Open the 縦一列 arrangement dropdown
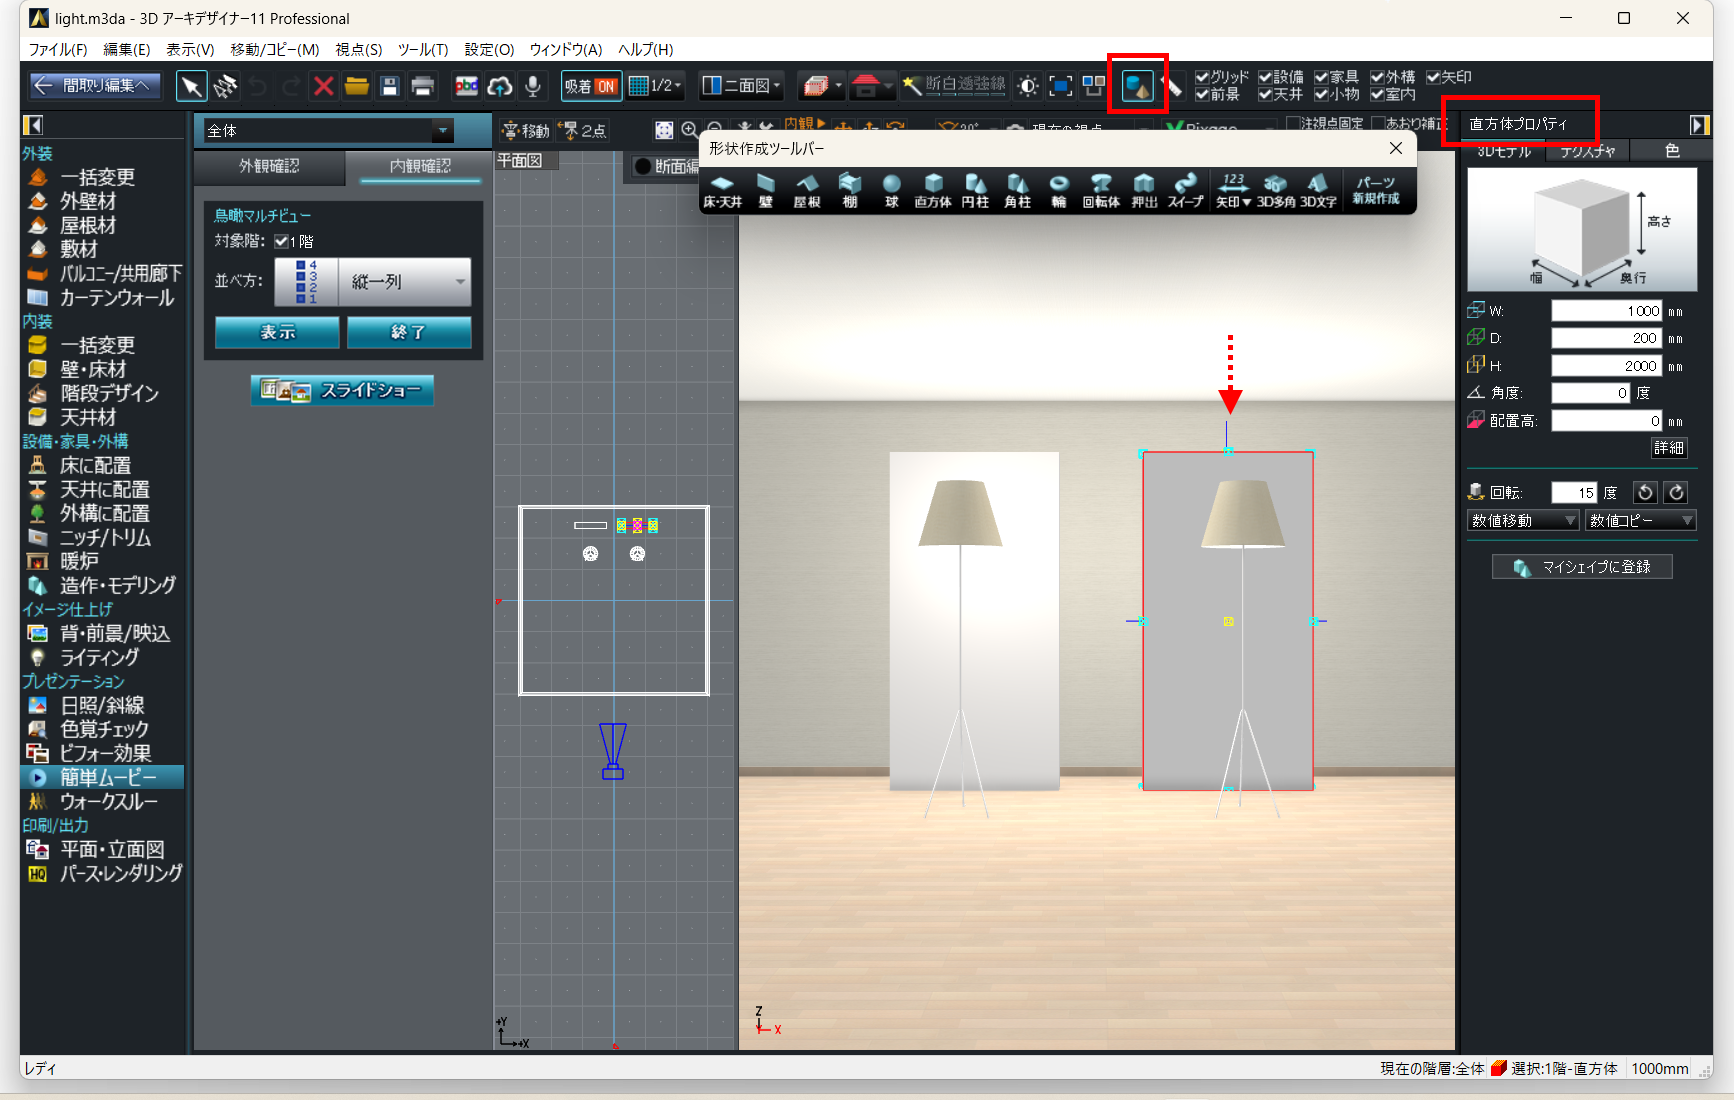 coord(404,282)
